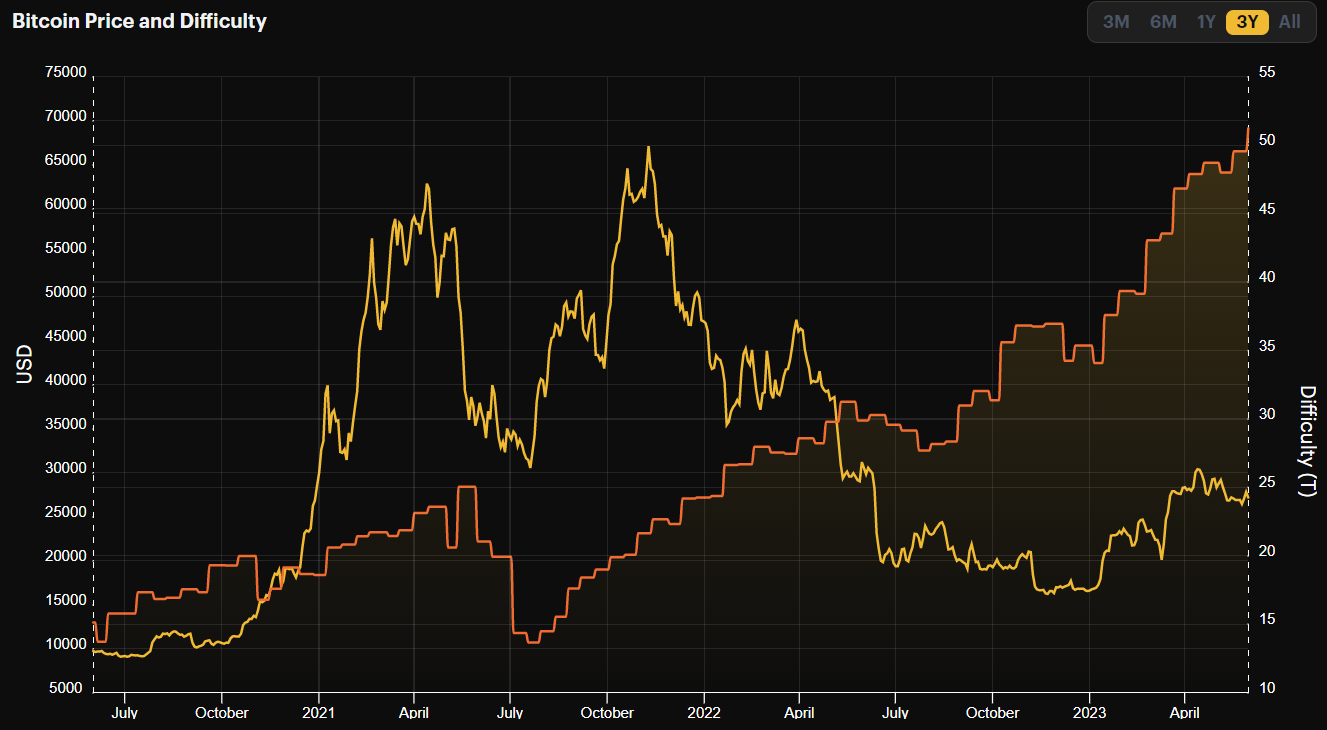Click the 50 difficulty axis label
The width and height of the screenshot is (1327, 730).
coord(1266,141)
